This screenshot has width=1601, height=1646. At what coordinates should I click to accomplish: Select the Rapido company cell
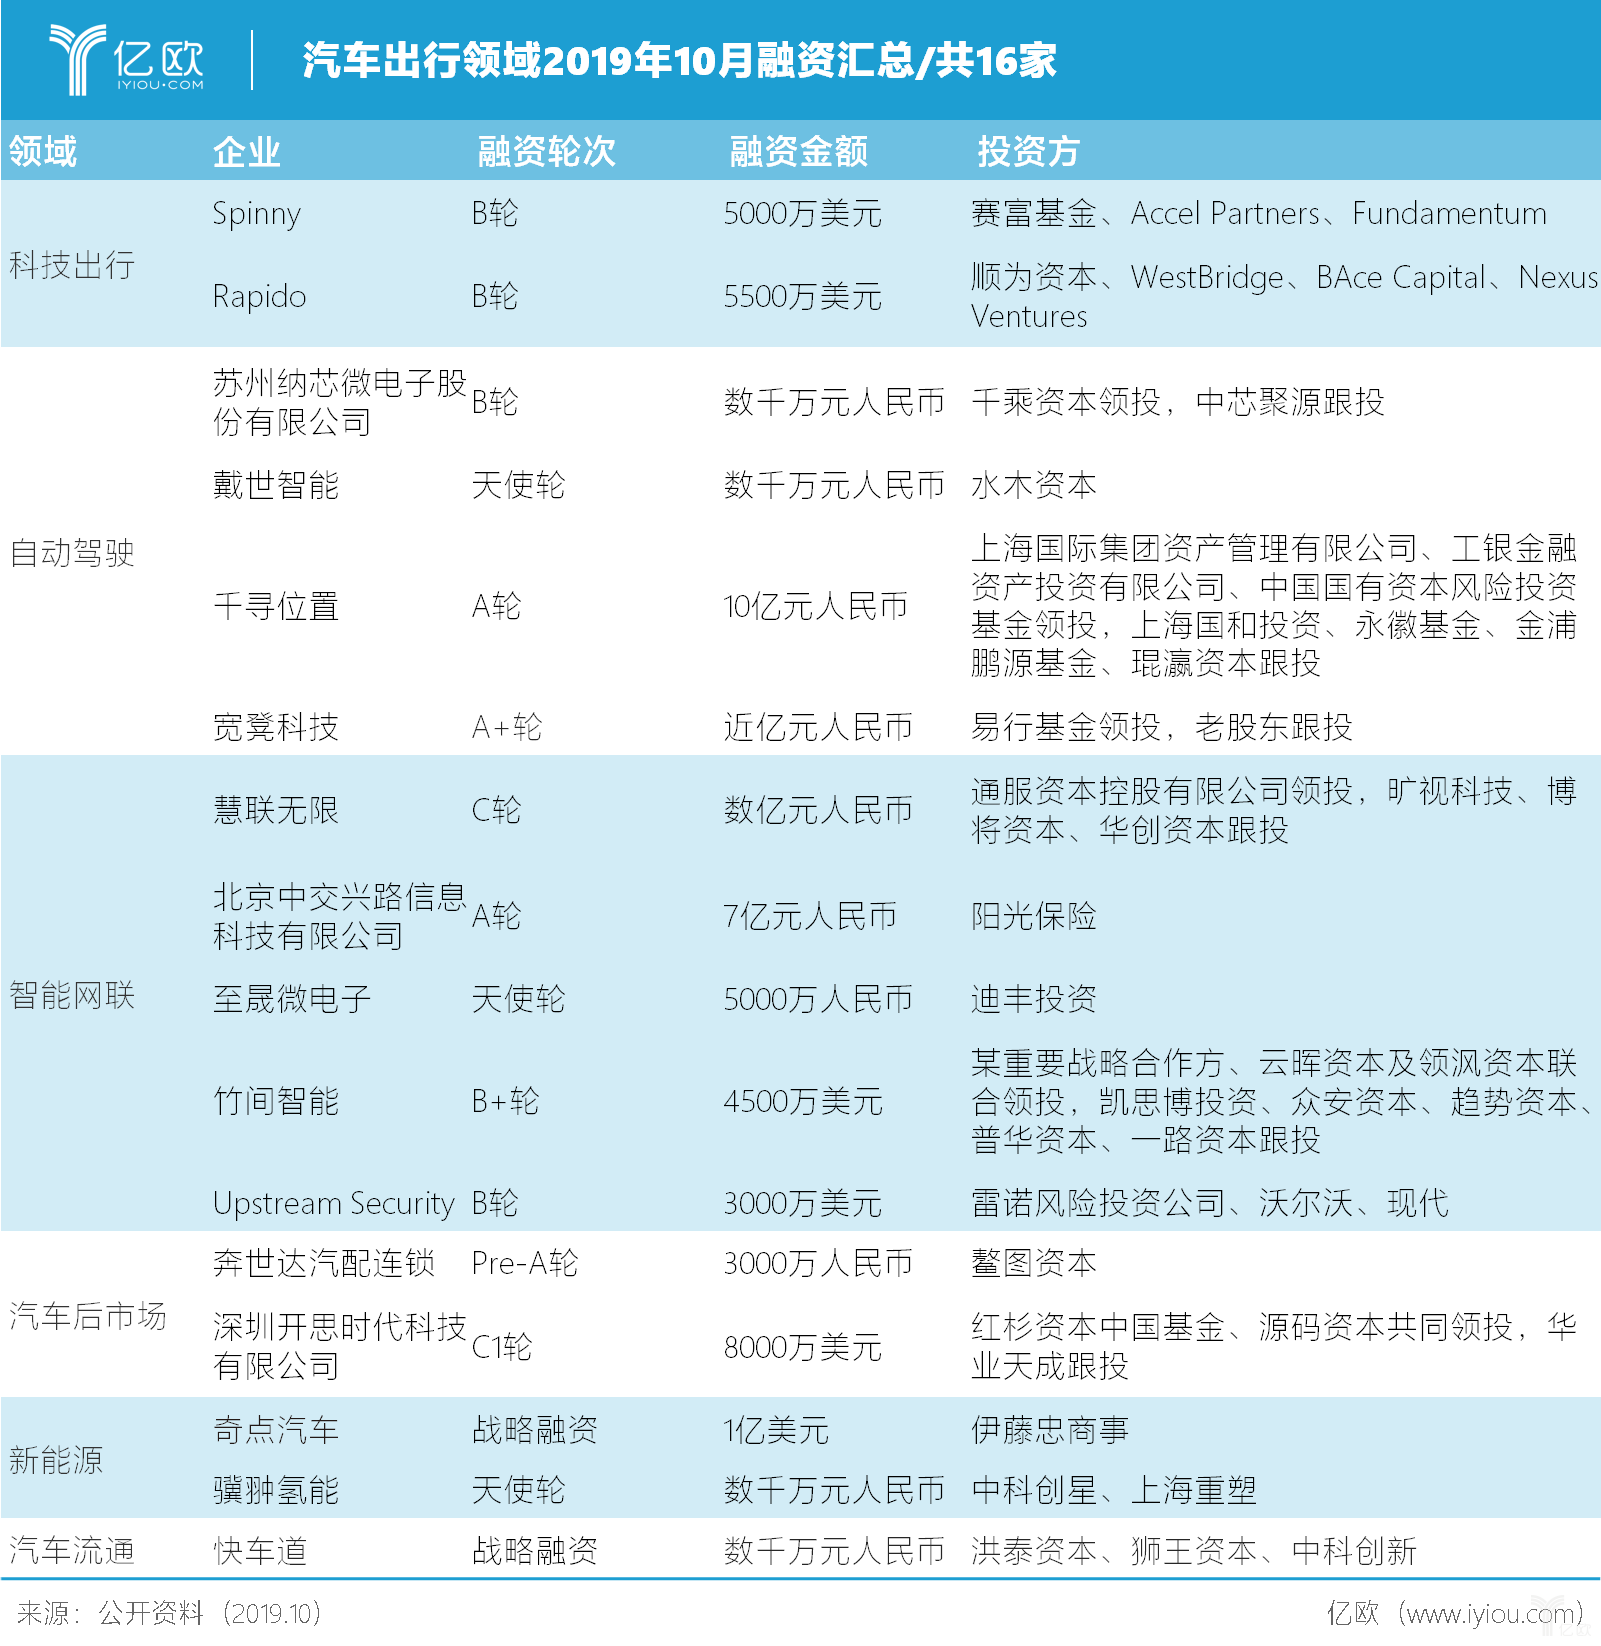(x=259, y=296)
